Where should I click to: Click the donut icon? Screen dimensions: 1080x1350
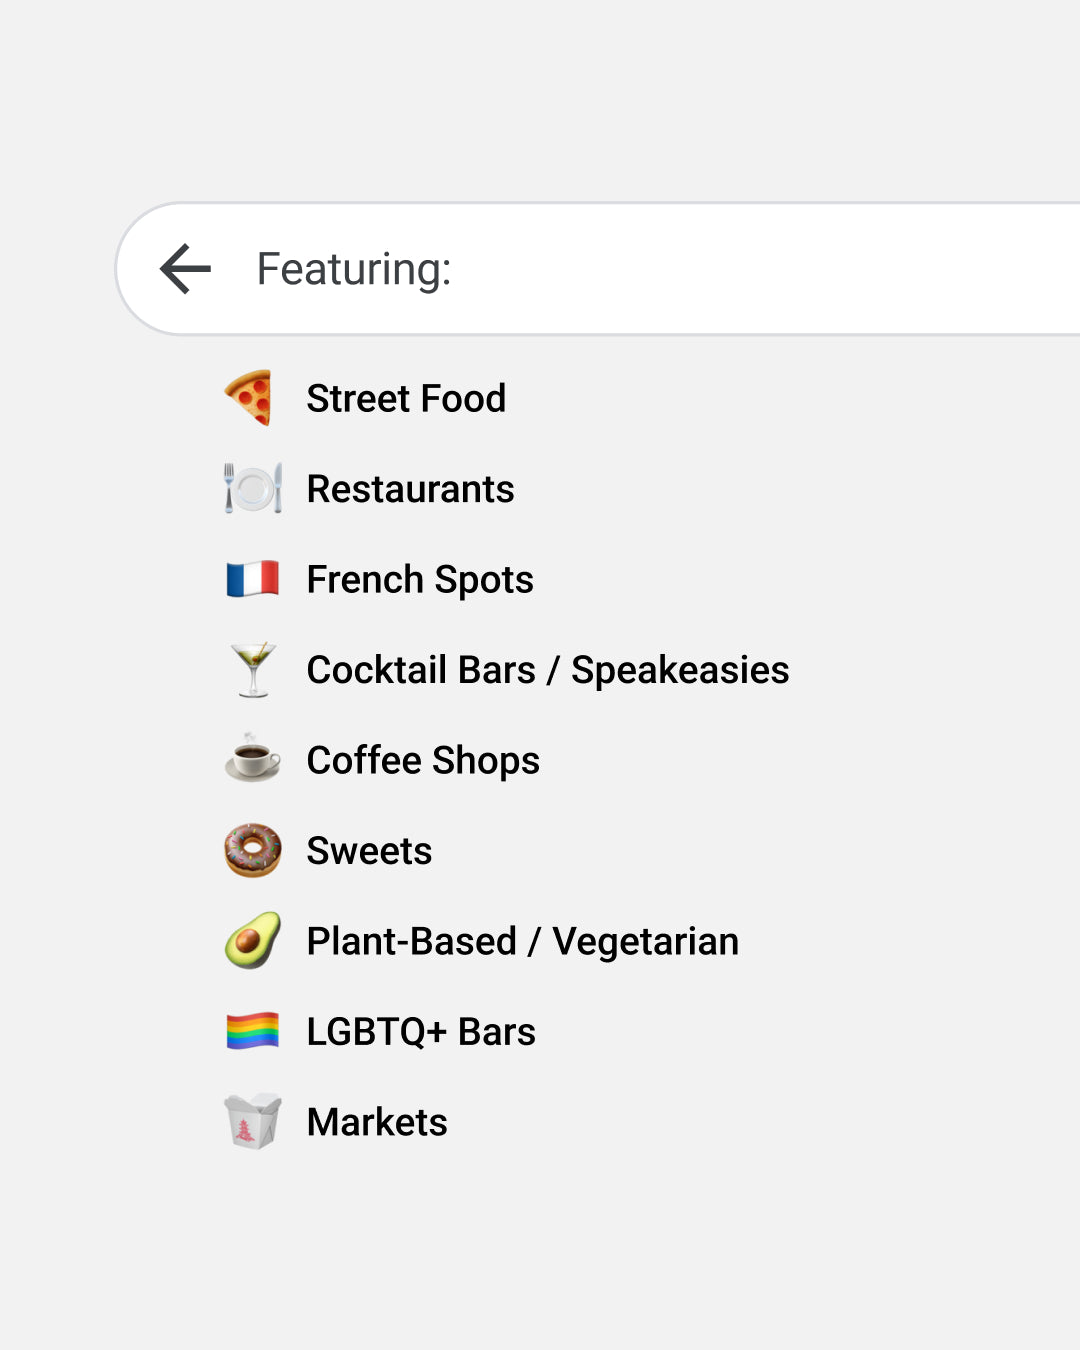(x=253, y=850)
